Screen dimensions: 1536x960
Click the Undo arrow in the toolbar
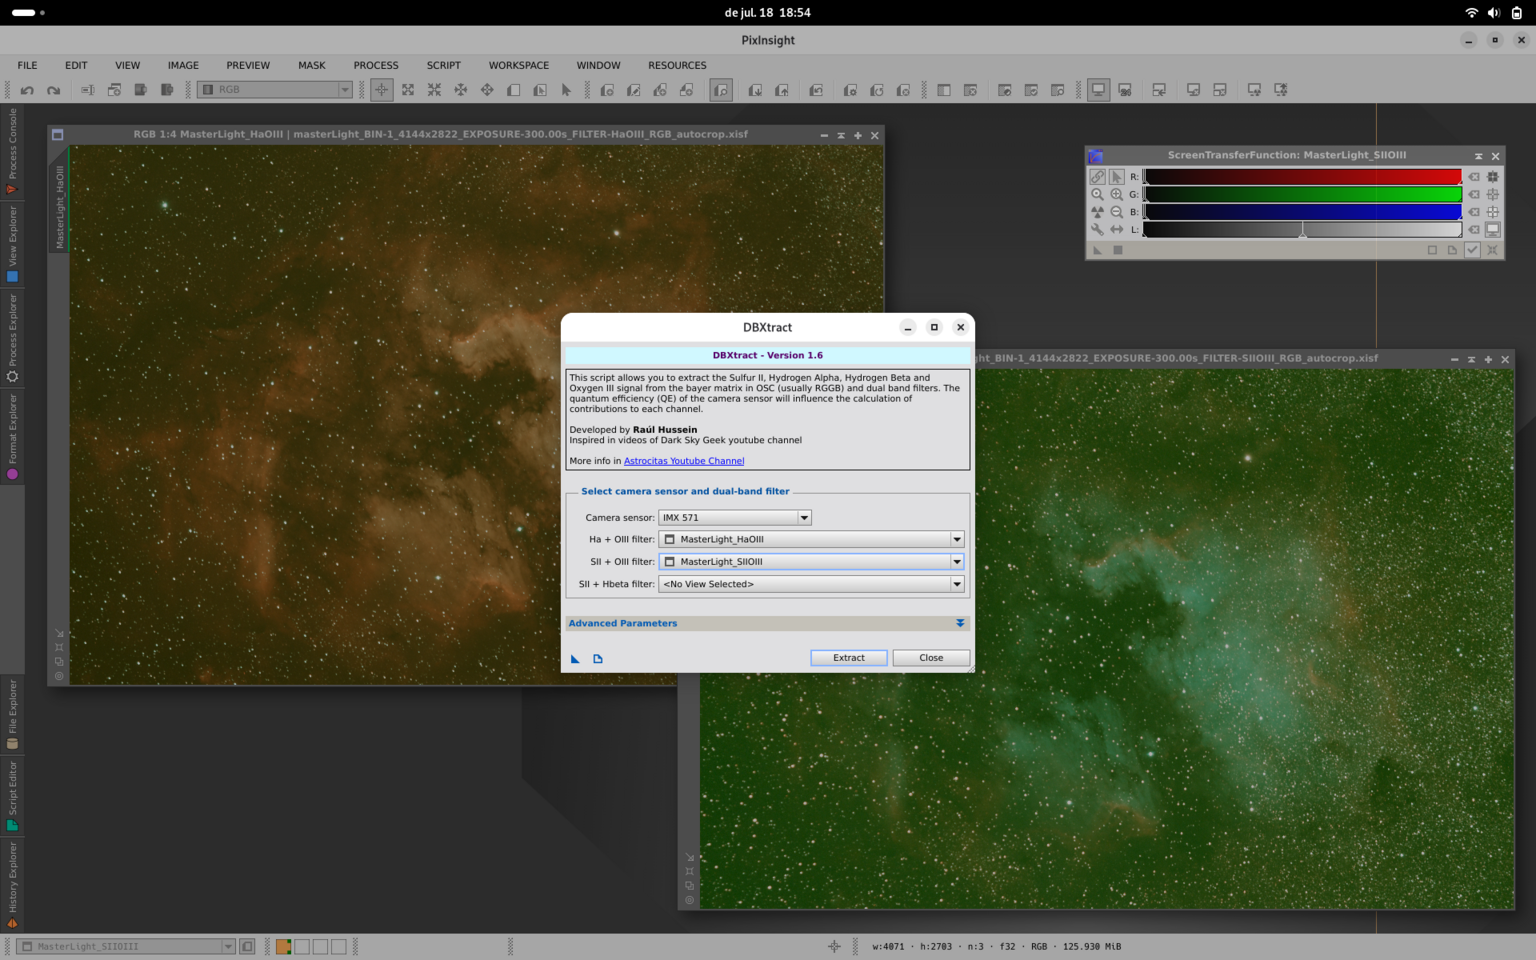point(27,90)
